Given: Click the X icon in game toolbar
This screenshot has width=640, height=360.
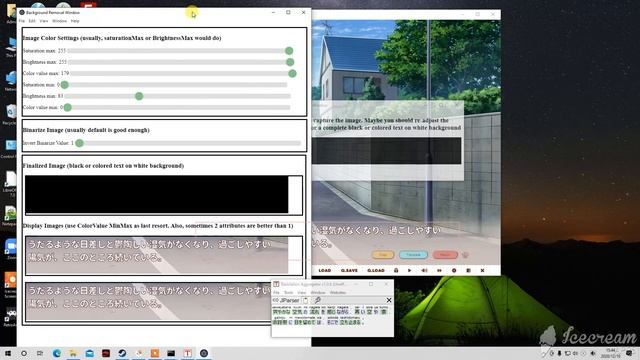Looking at the screenshot, I should (482, 271).
